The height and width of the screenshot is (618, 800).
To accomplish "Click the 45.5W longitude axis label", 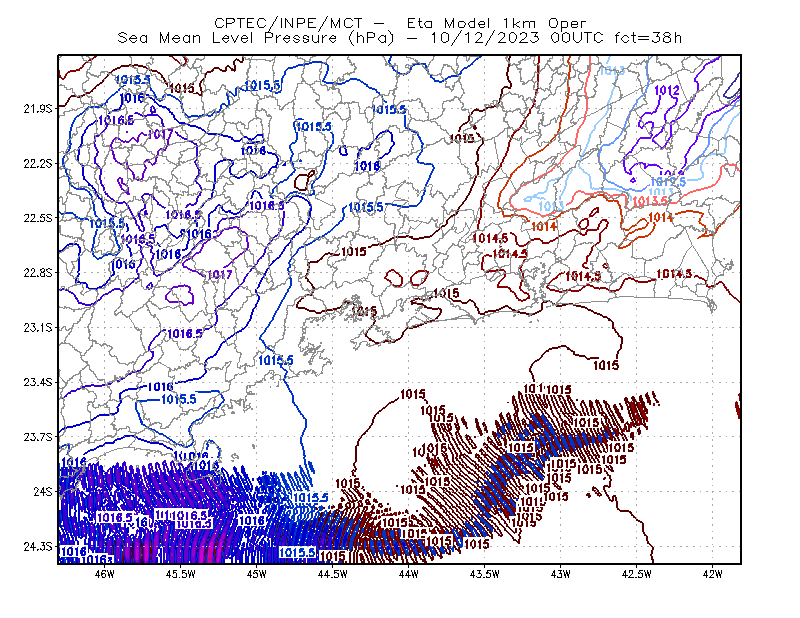I will pos(181,574).
